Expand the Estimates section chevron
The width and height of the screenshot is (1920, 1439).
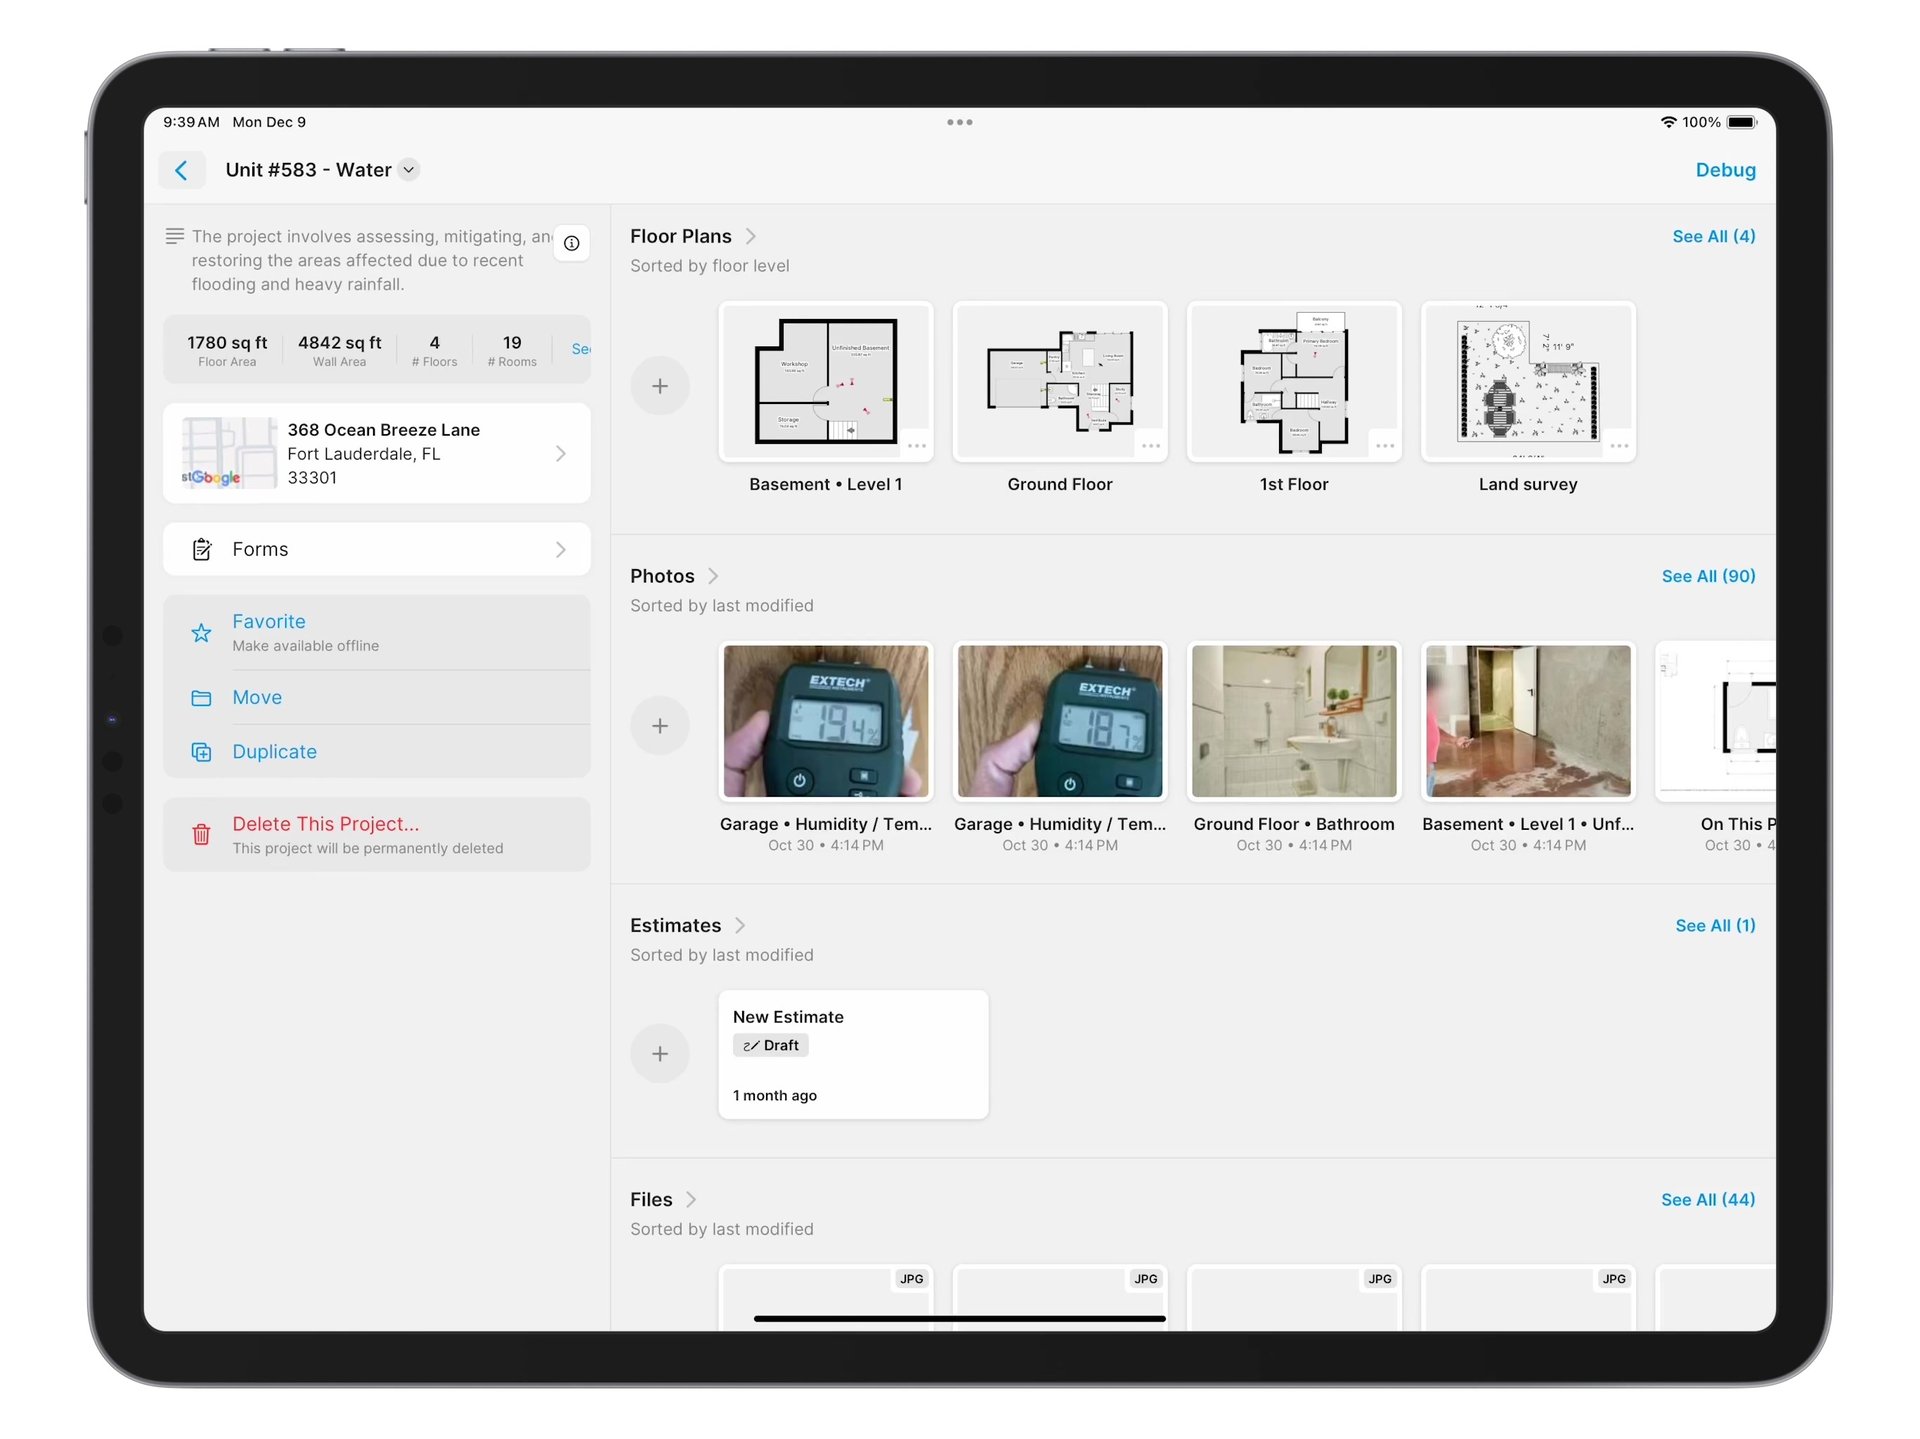point(740,925)
